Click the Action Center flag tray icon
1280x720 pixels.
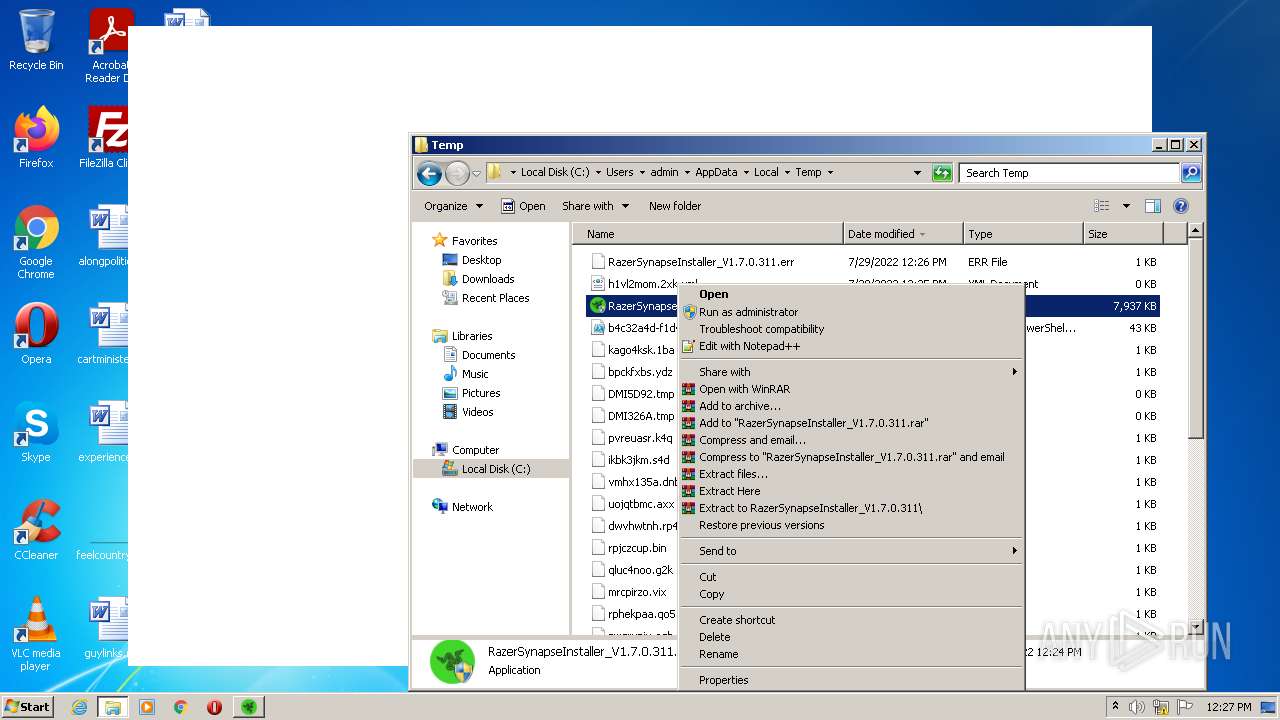click(1185, 707)
